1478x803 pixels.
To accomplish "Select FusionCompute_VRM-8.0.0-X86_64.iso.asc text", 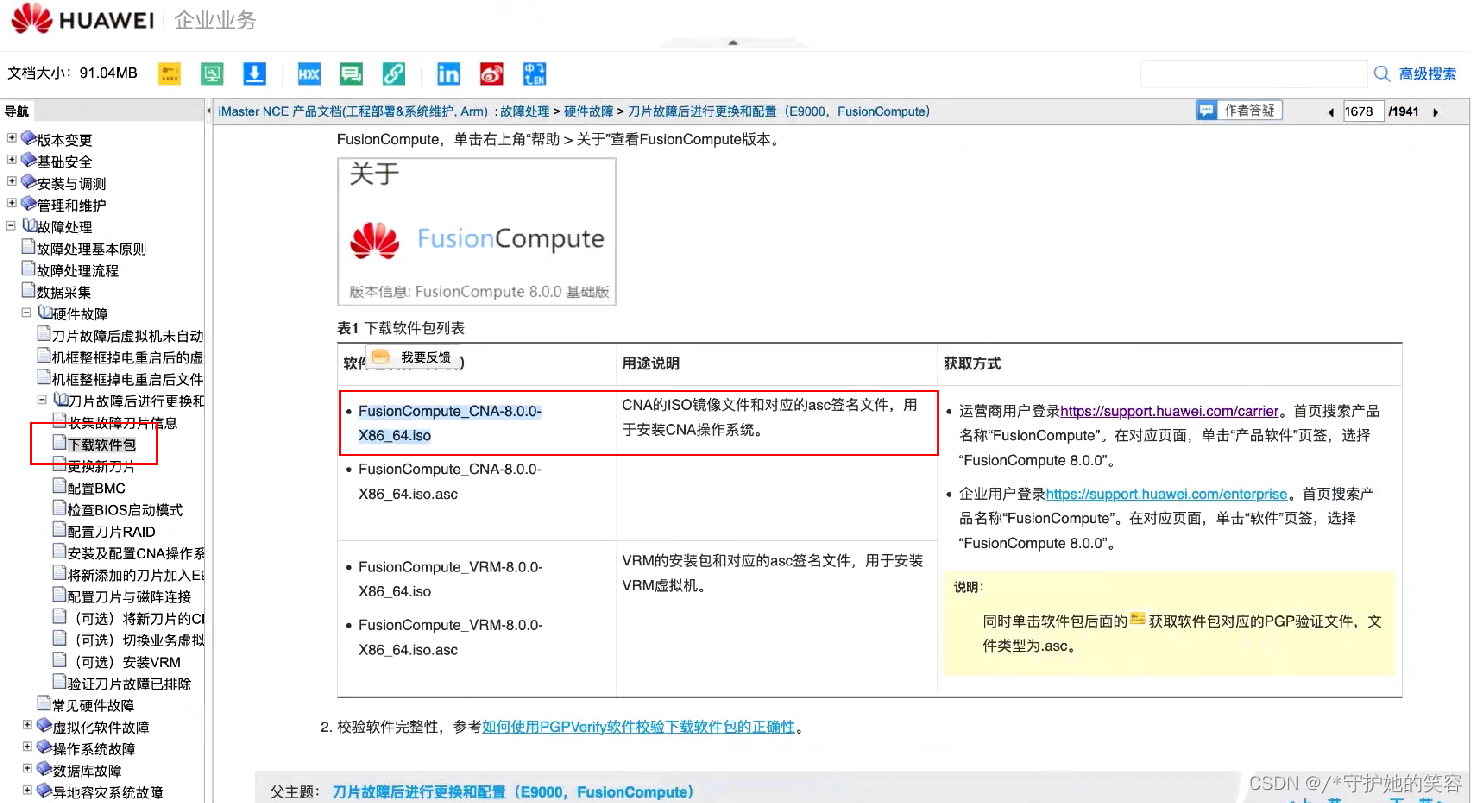I will pyautogui.click(x=450, y=637).
